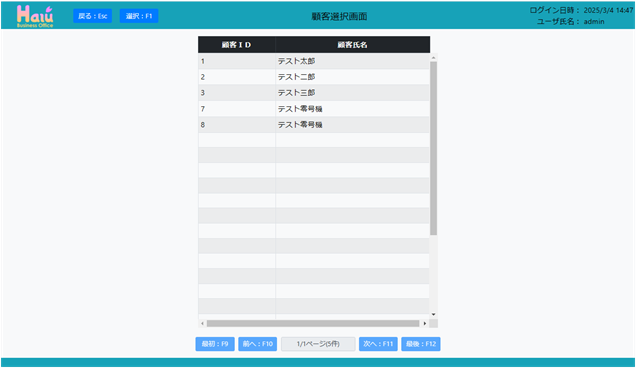Image resolution: width=636 pixels, height=368 pixels.
Task: Click the 1/1ページ(5件) page indicator field
Action: point(318,344)
